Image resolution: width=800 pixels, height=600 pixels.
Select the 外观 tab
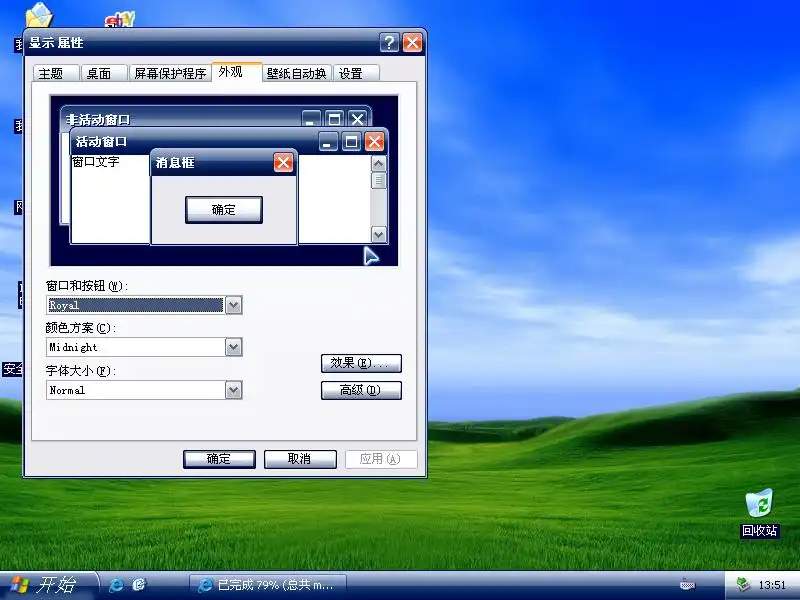pyautogui.click(x=237, y=72)
